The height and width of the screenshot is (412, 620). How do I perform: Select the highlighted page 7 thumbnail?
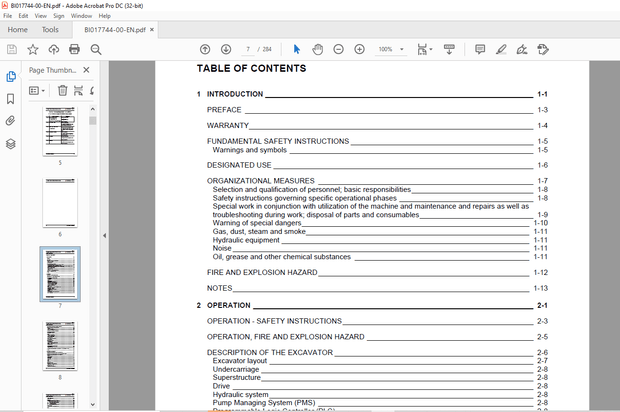(60, 274)
